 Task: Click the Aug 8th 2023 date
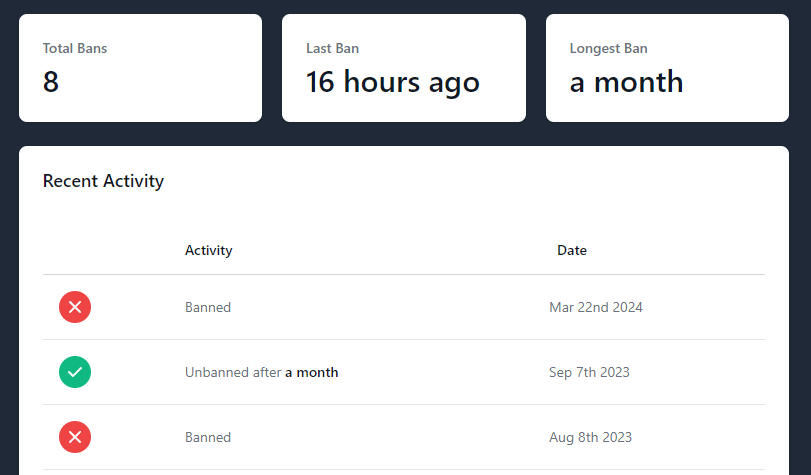(x=590, y=437)
